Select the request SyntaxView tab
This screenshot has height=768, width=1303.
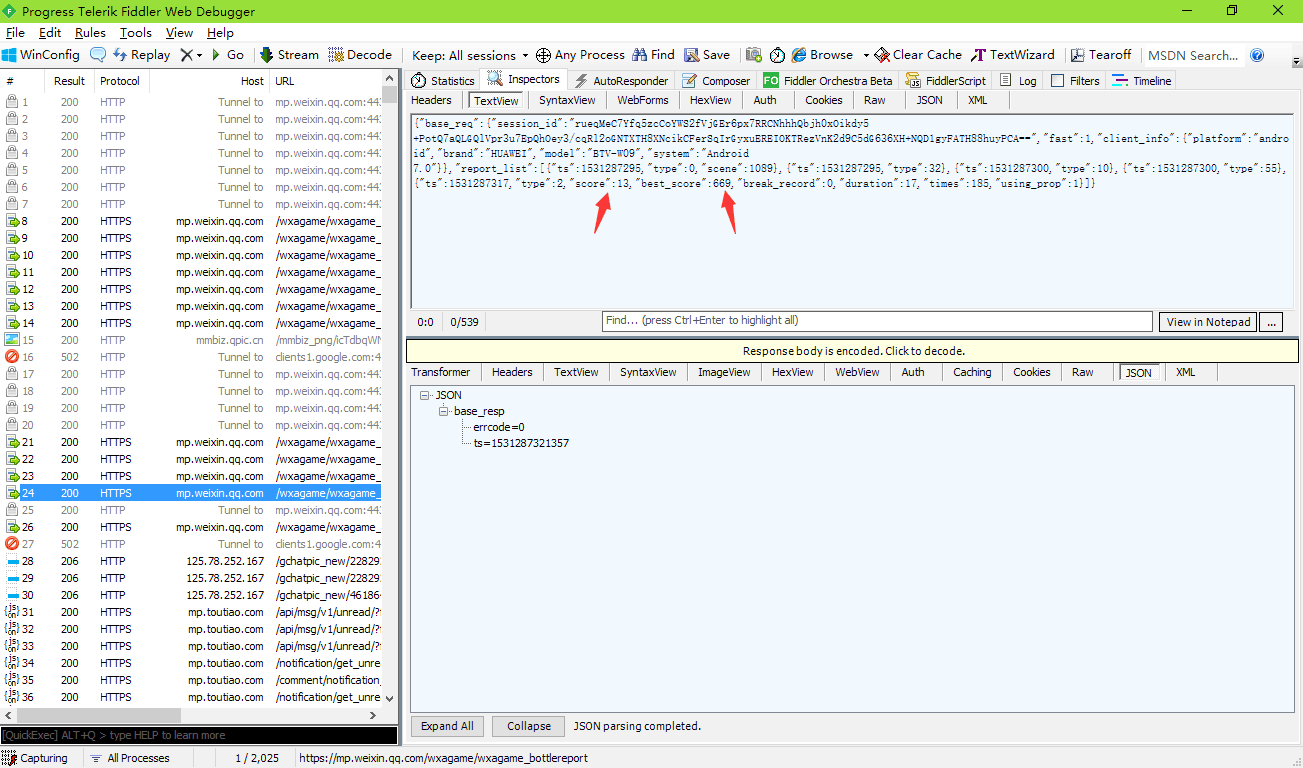point(567,100)
